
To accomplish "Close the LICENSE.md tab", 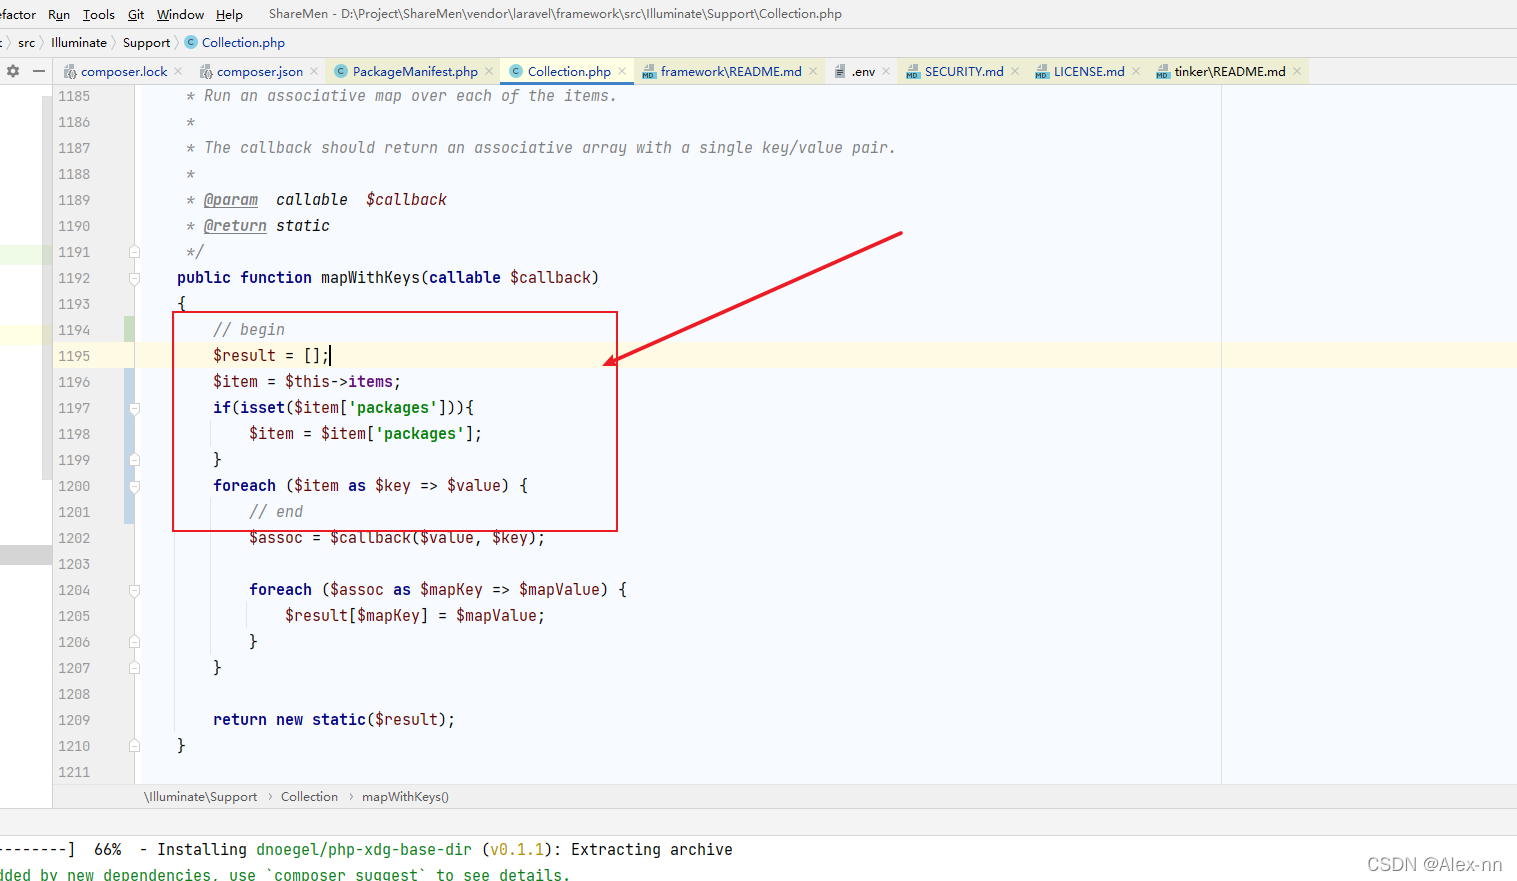I will click(1136, 71).
